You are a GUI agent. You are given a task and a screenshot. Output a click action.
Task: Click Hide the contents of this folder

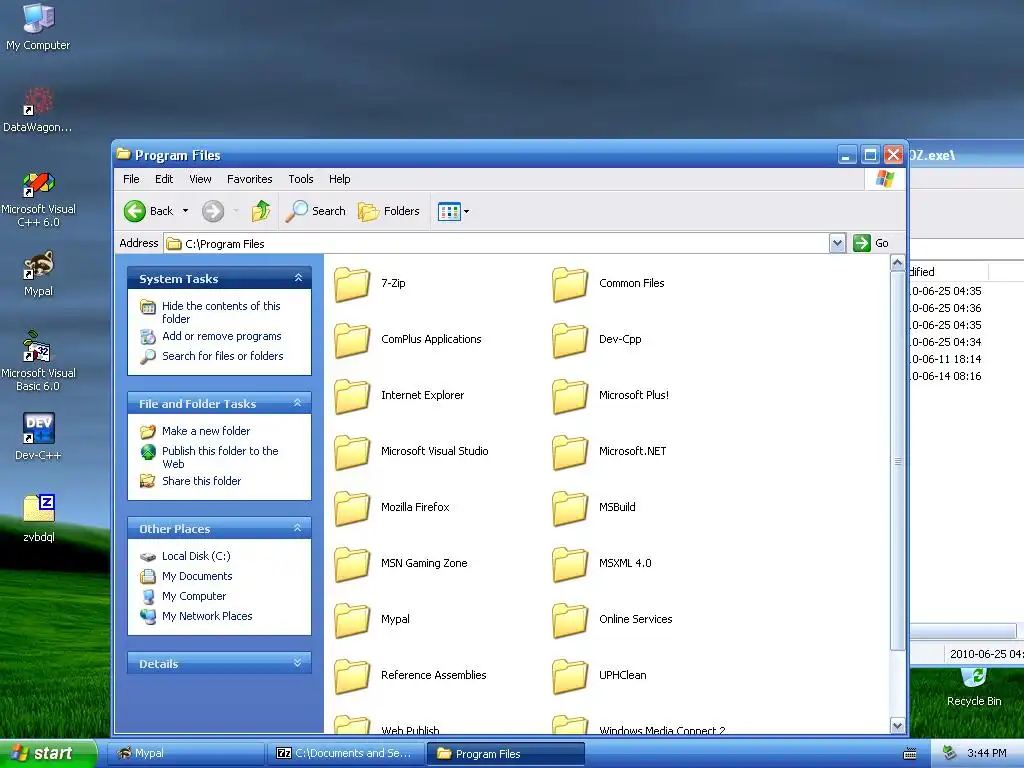click(221, 312)
